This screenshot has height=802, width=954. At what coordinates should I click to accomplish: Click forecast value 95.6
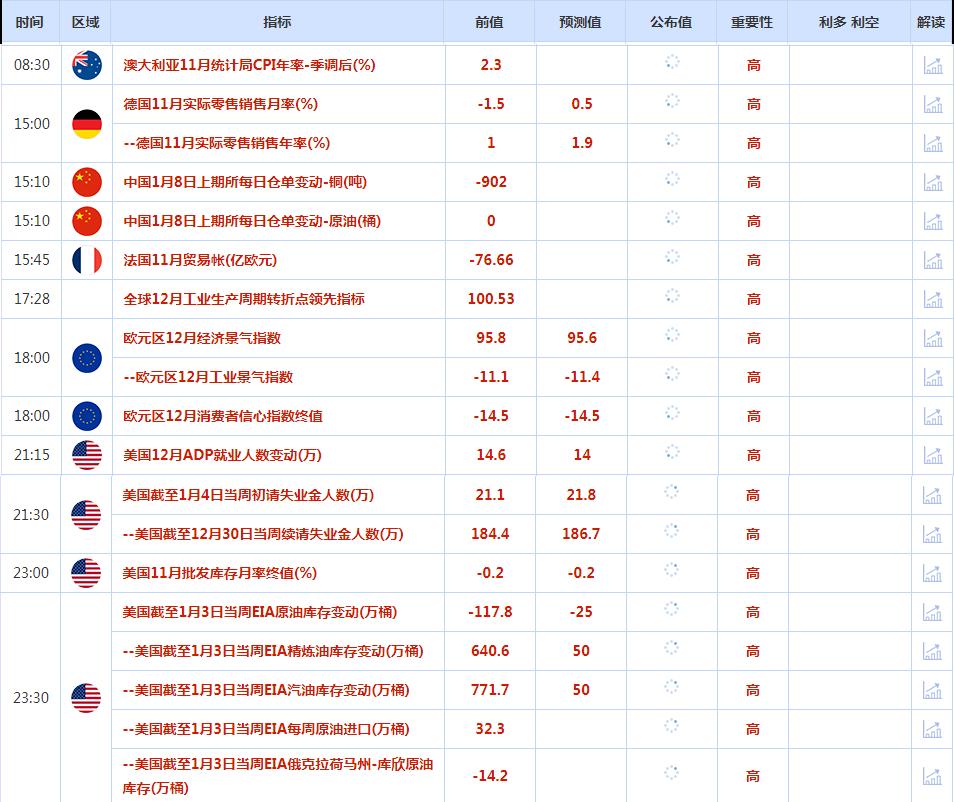tap(582, 338)
